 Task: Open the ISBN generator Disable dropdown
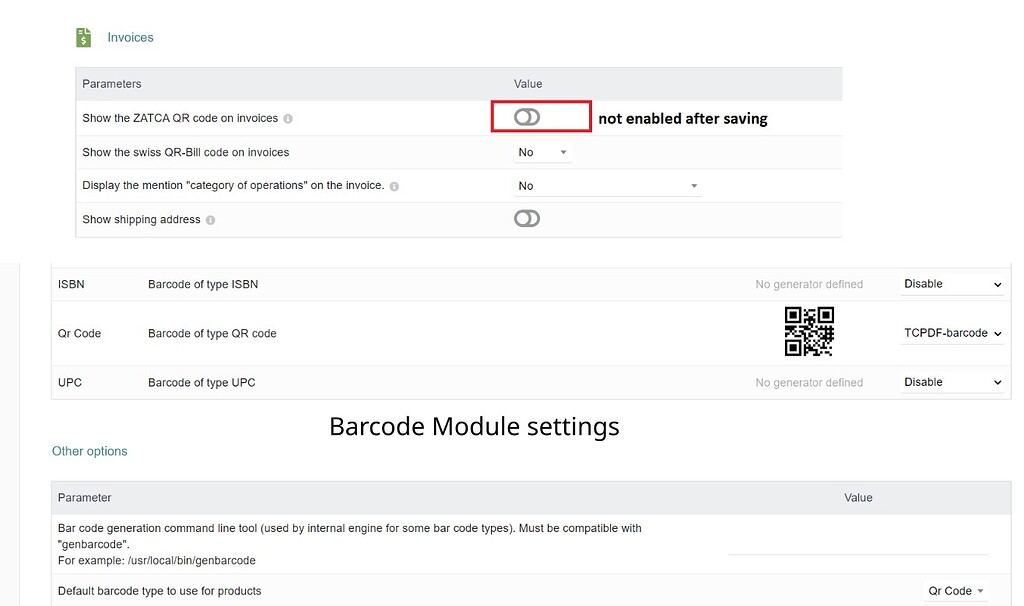tap(951, 284)
